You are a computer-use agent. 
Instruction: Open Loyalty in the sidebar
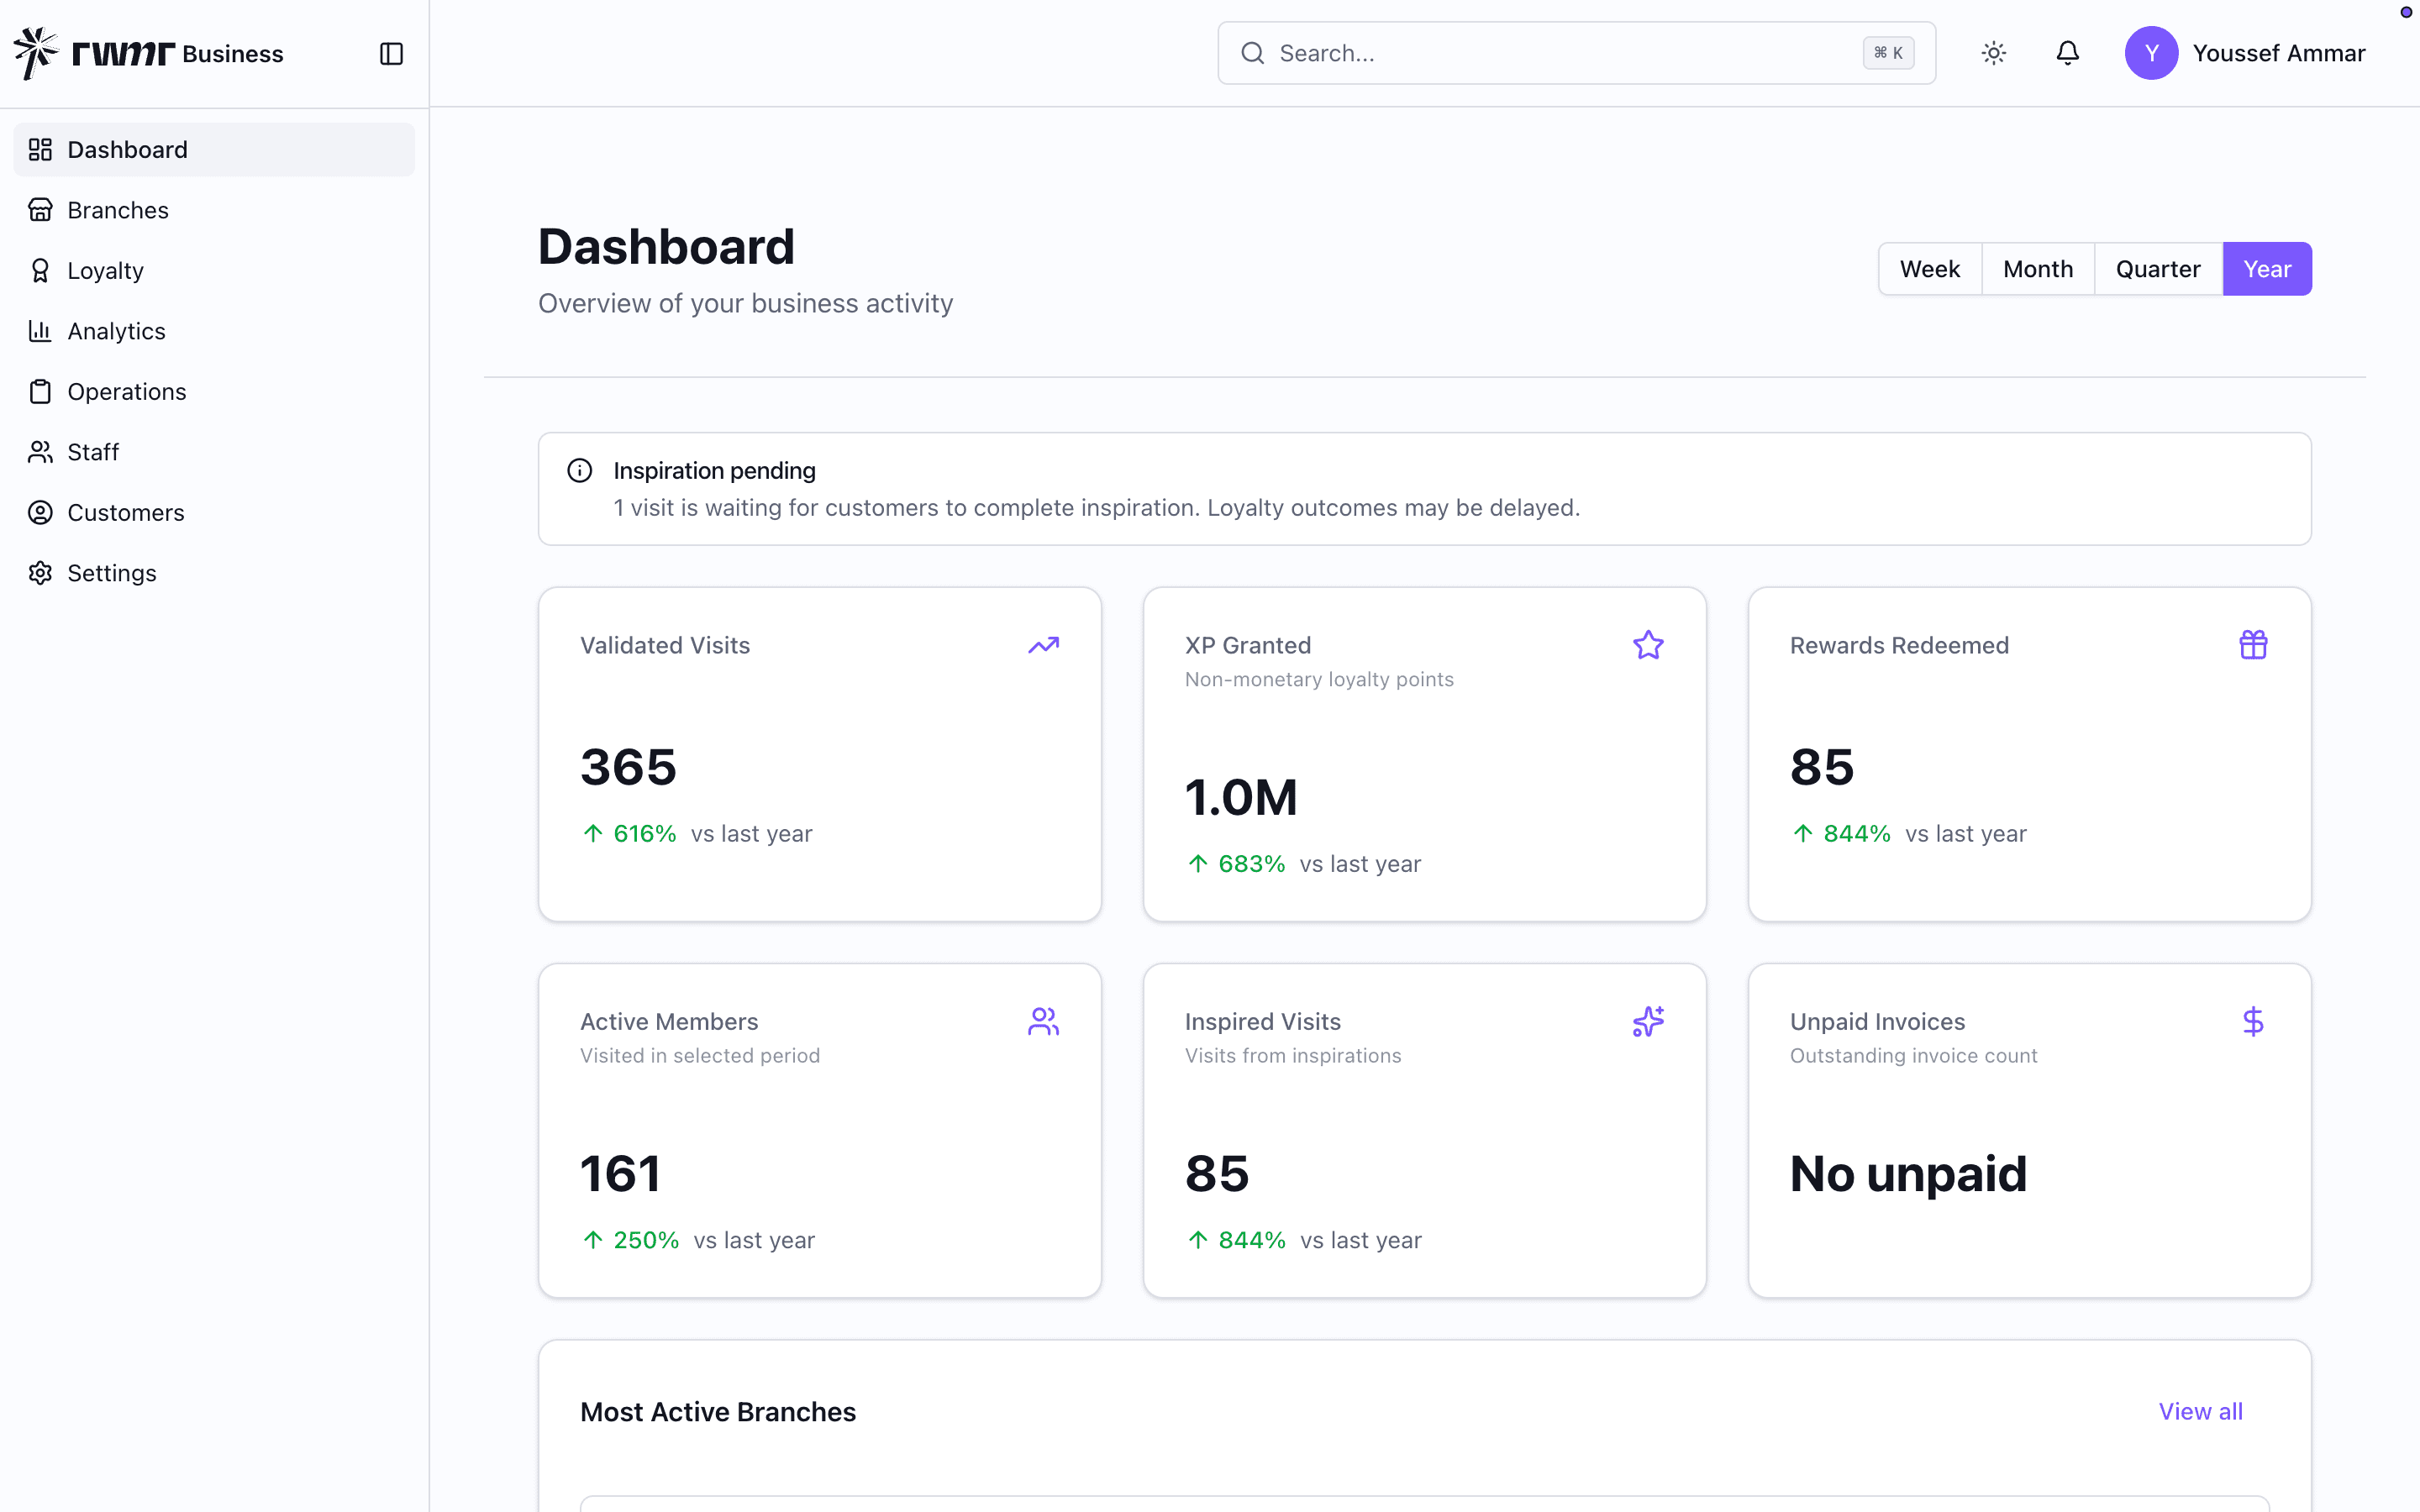tap(214, 271)
